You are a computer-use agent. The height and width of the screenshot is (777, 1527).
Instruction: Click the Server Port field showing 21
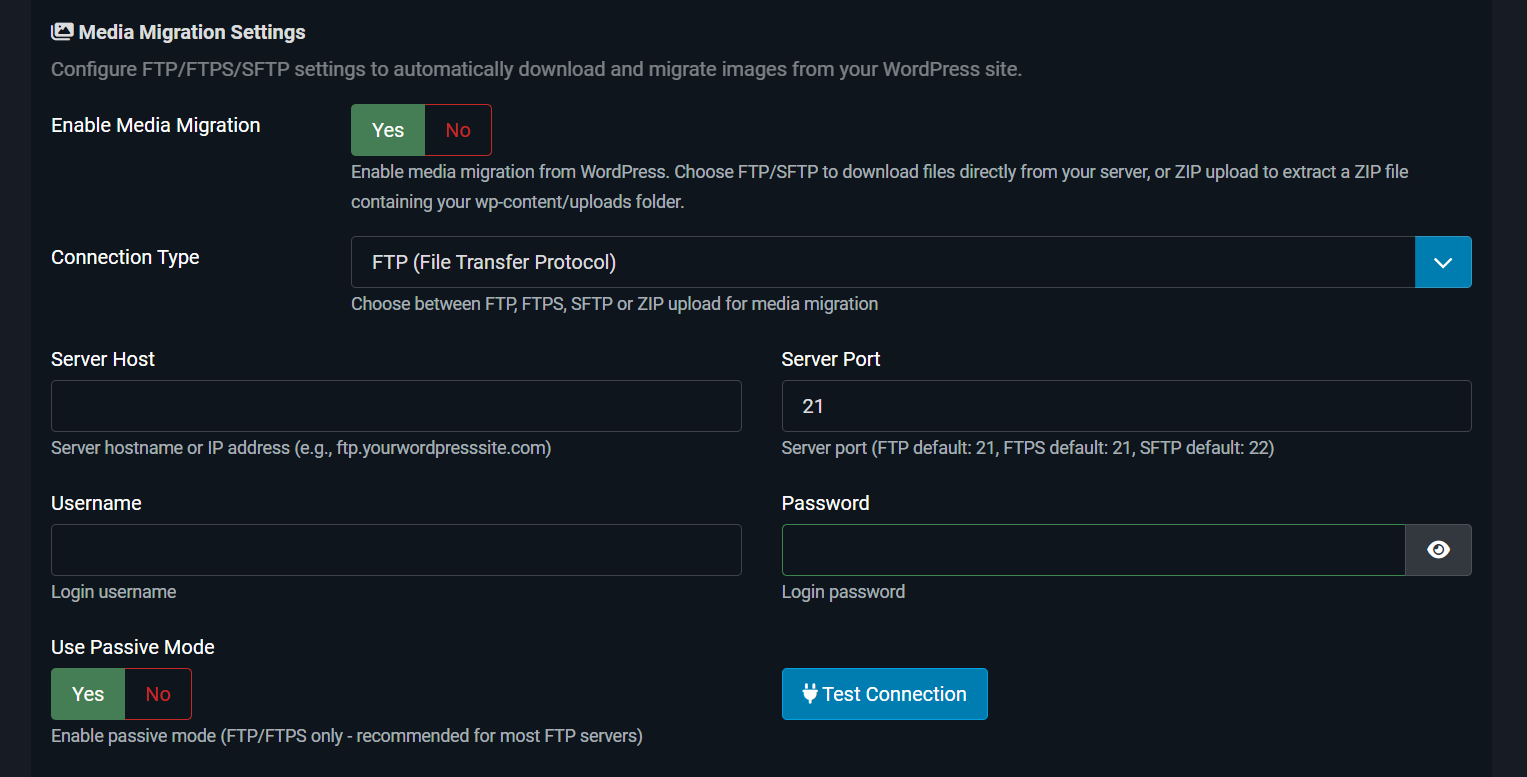1126,406
